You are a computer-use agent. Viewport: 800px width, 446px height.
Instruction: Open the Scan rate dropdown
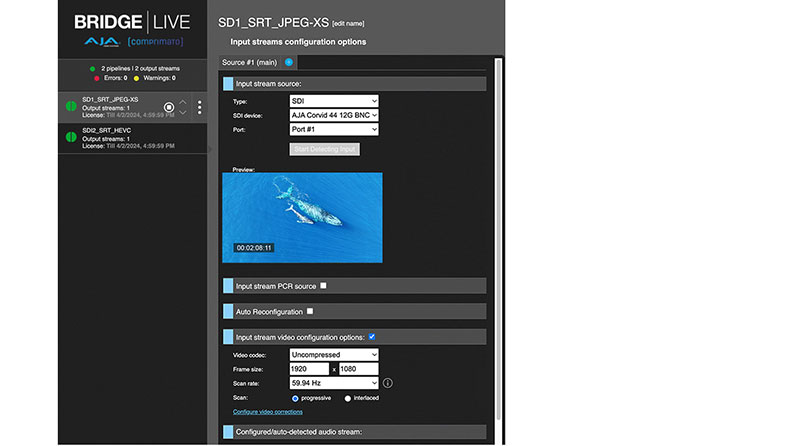click(334, 383)
